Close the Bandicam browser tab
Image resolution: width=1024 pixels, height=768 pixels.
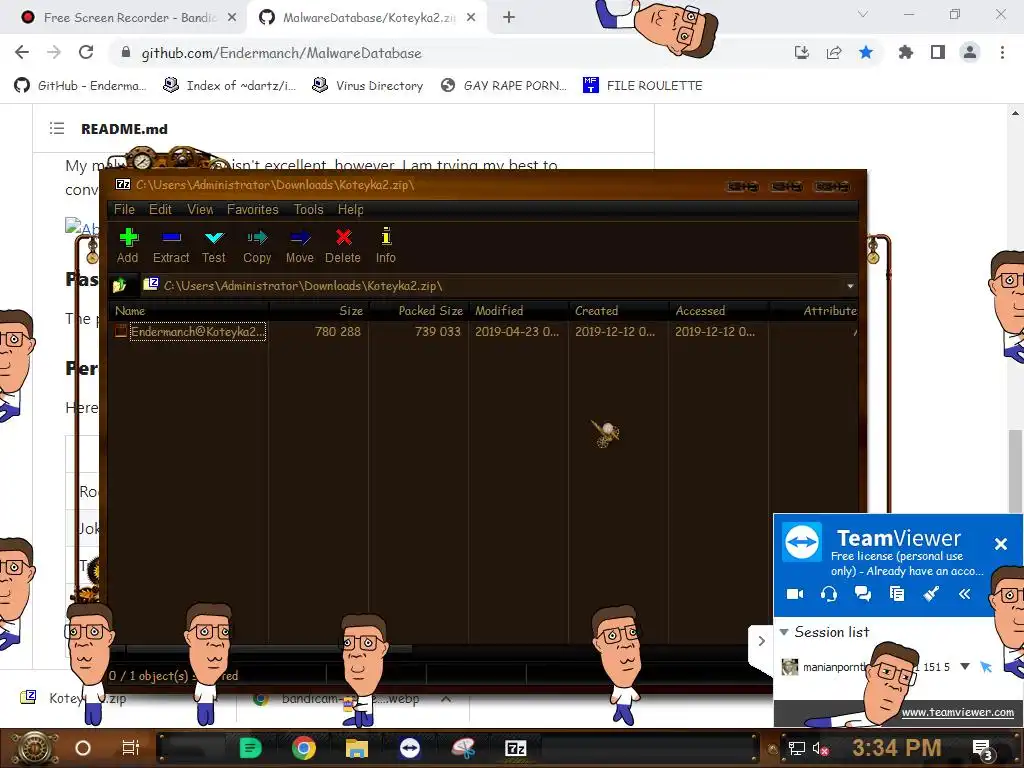click(232, 18)
